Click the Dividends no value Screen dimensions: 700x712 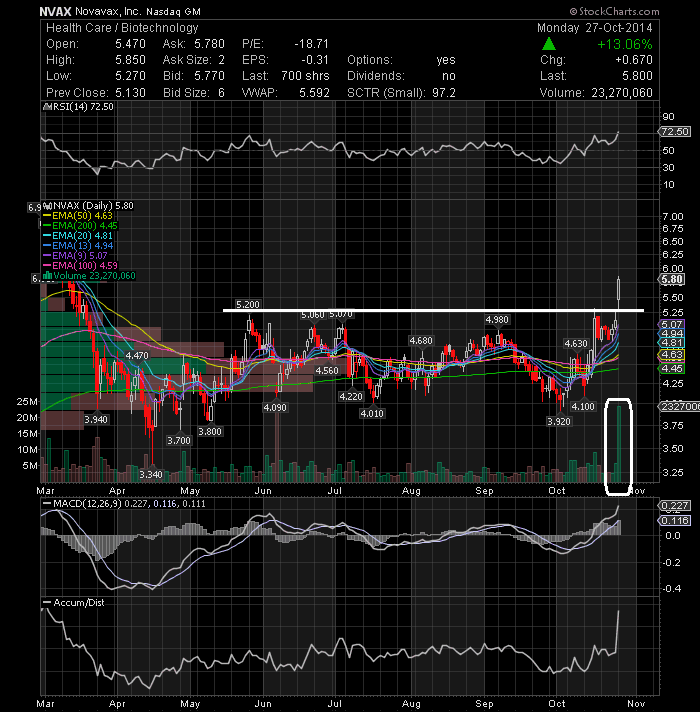click(449, 76)
